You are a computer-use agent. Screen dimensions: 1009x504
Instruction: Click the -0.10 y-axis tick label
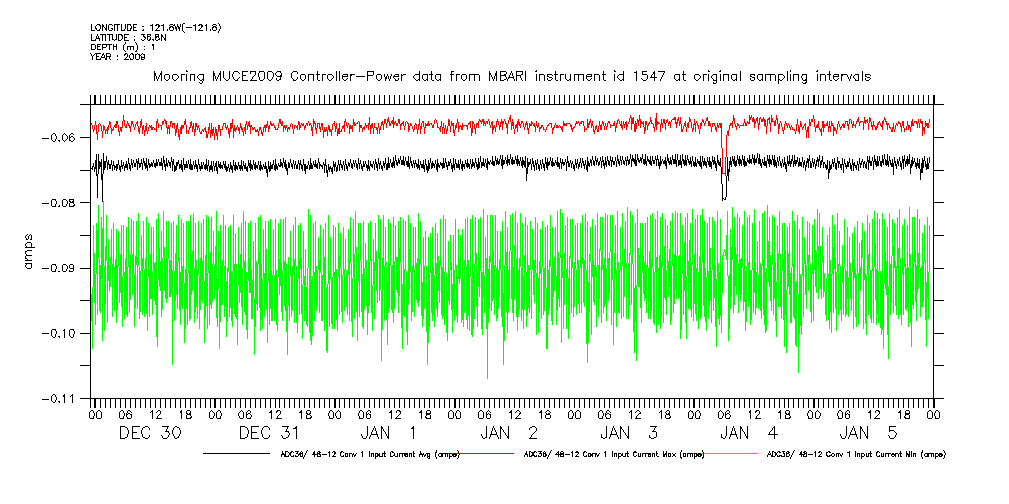point(65,333)
